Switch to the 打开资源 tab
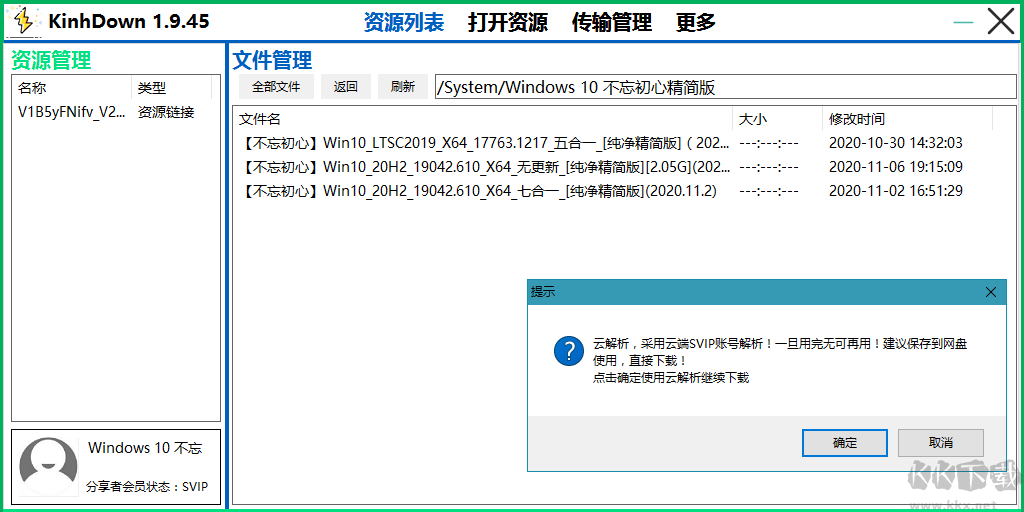 click(x=507, y=22)
